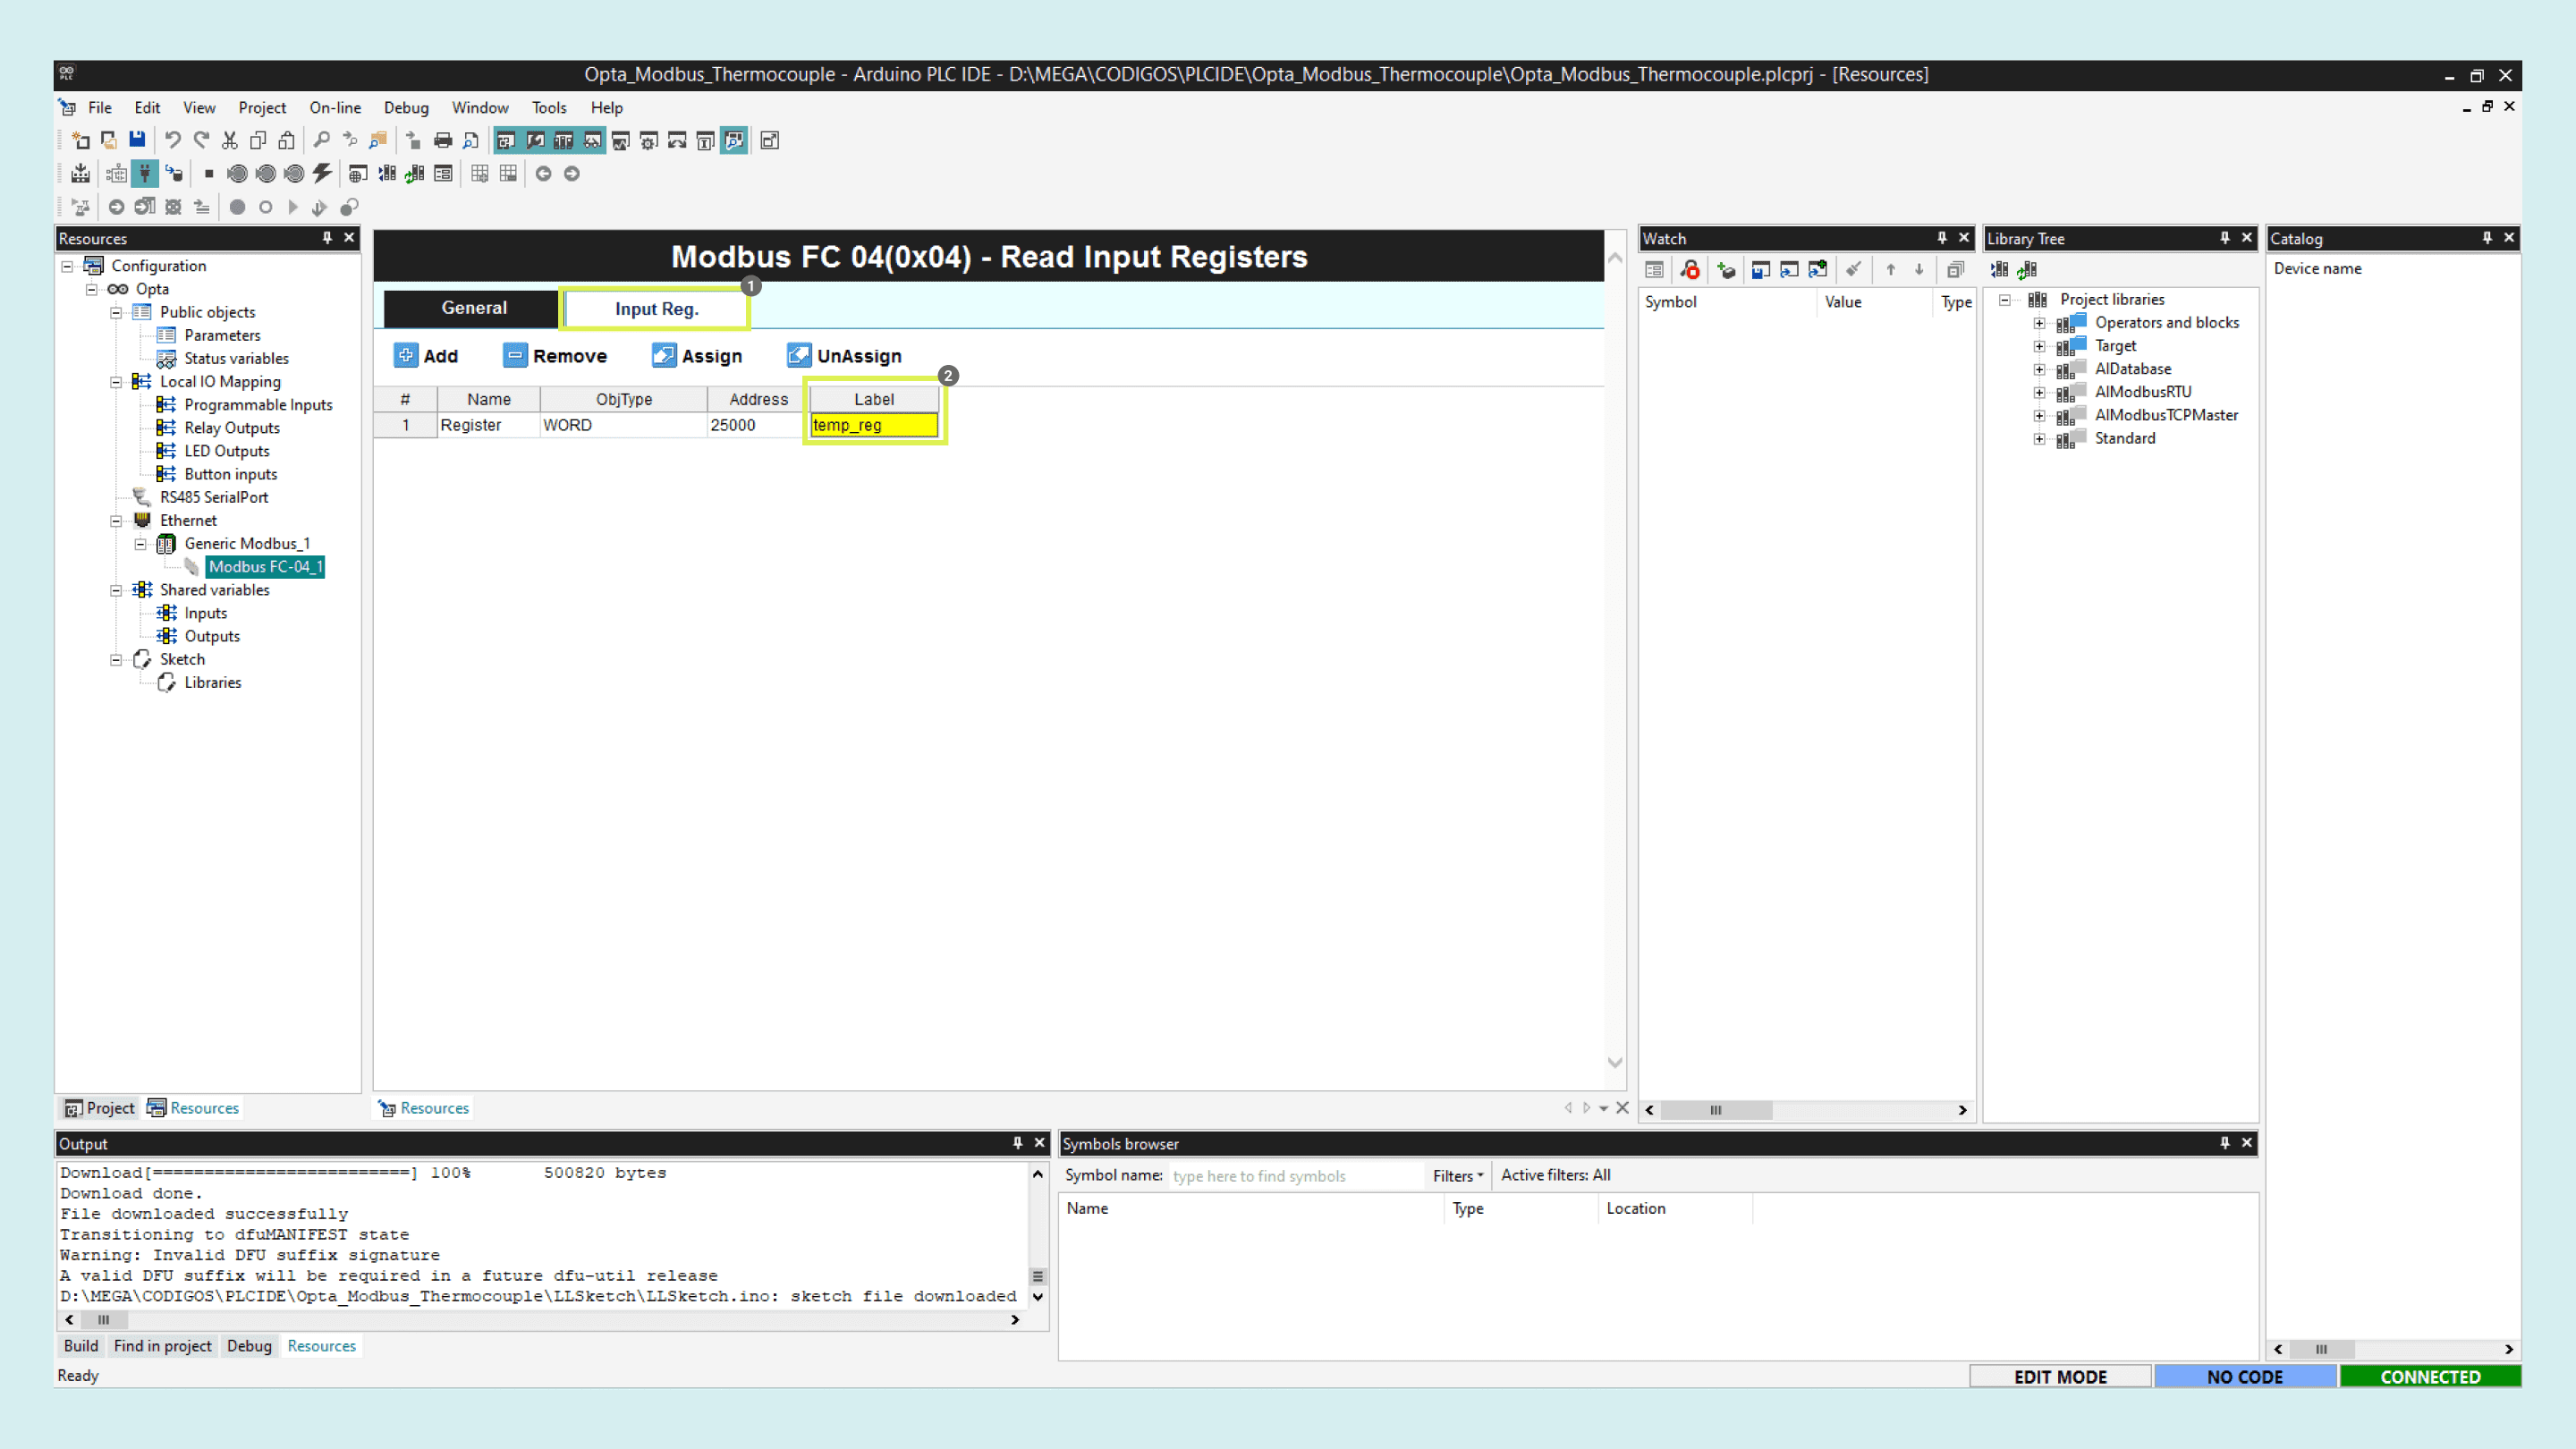2576x1449 pixels.
Task: Click the Cut scissors icon
Action: tap(230, 140)
